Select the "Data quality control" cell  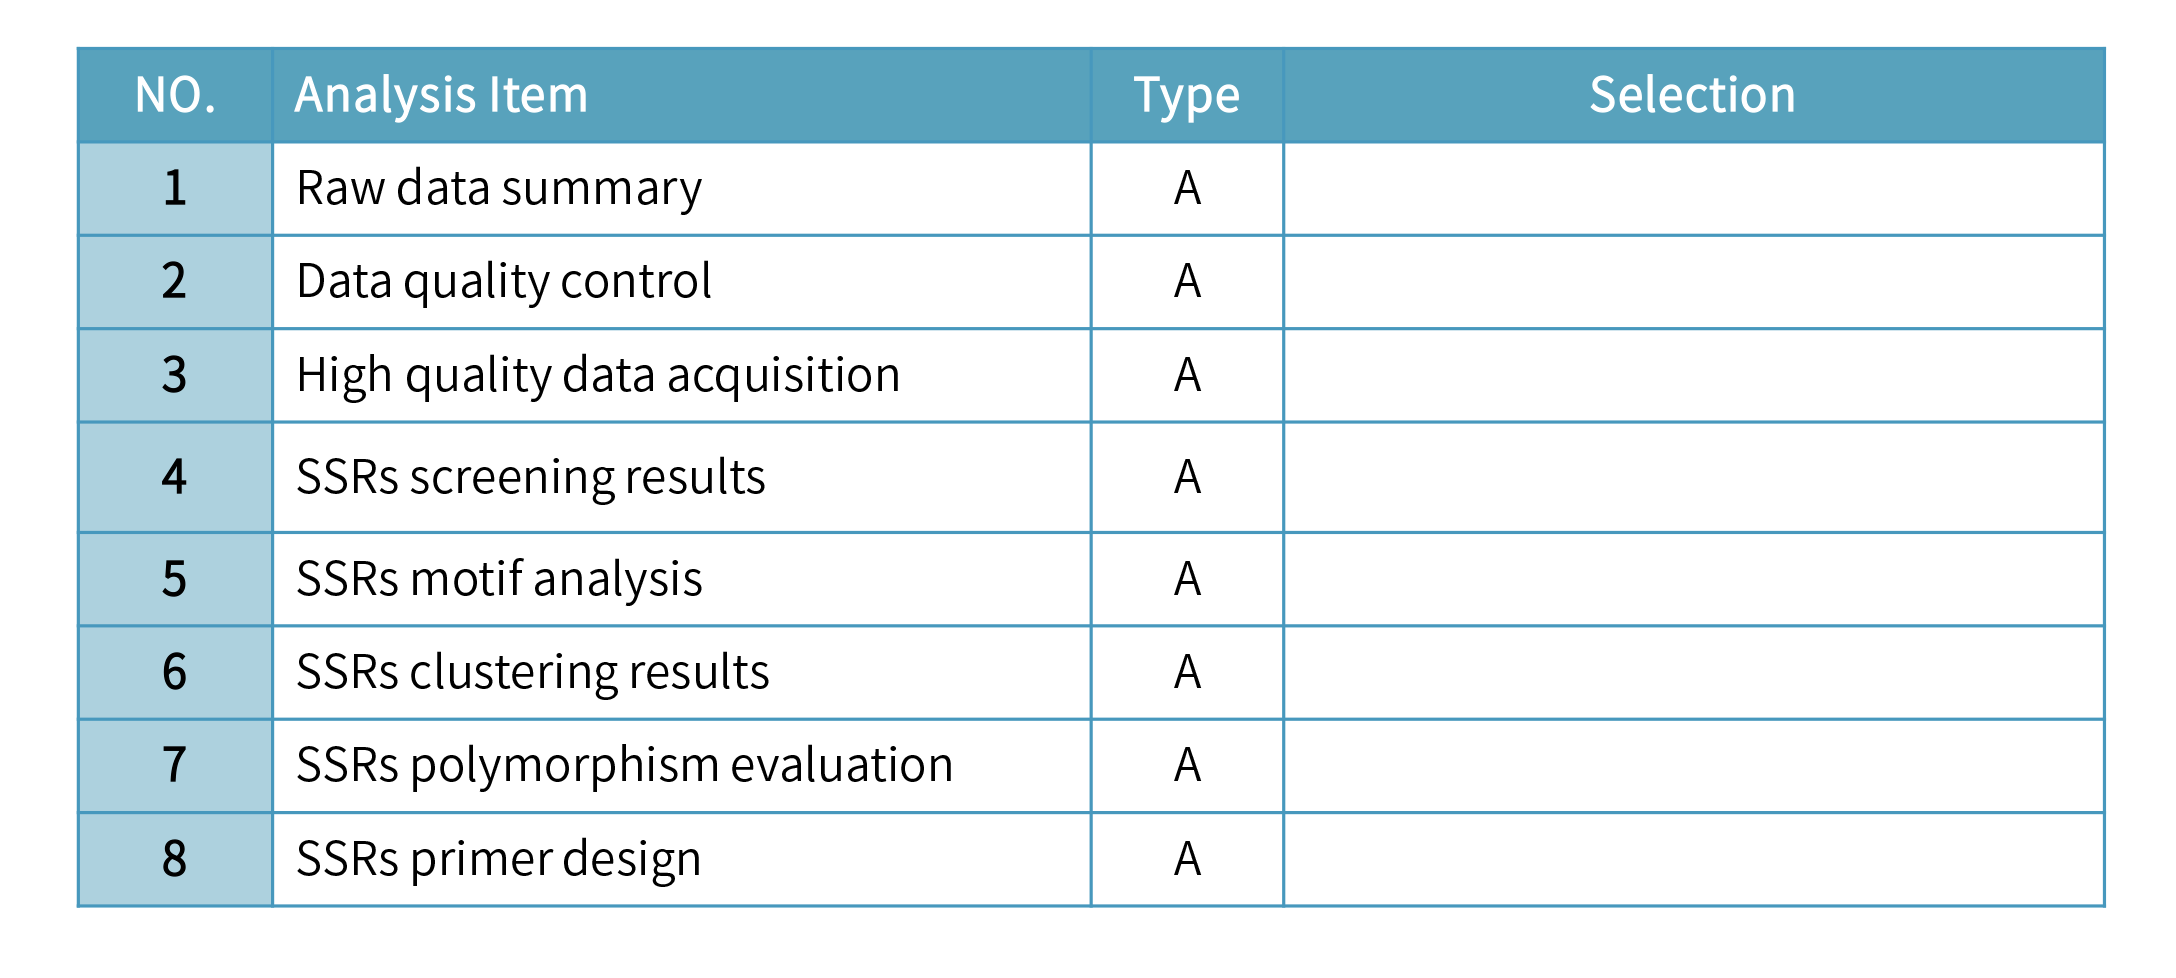(504, 282)
